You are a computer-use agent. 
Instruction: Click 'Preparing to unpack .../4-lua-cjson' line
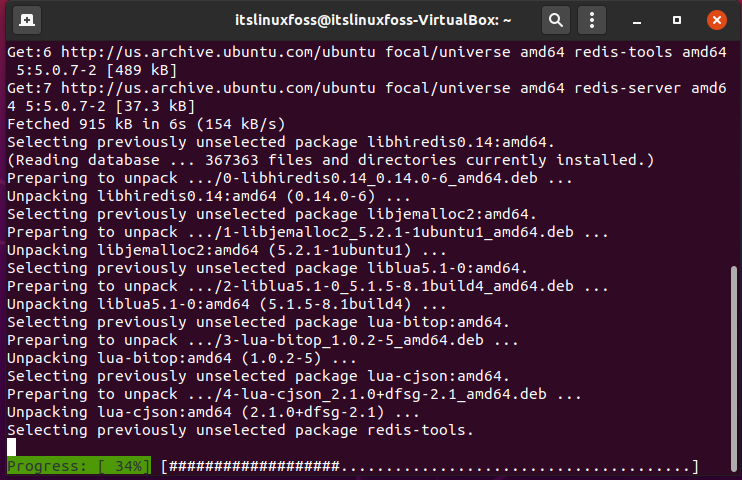click(x=294, y=394)
